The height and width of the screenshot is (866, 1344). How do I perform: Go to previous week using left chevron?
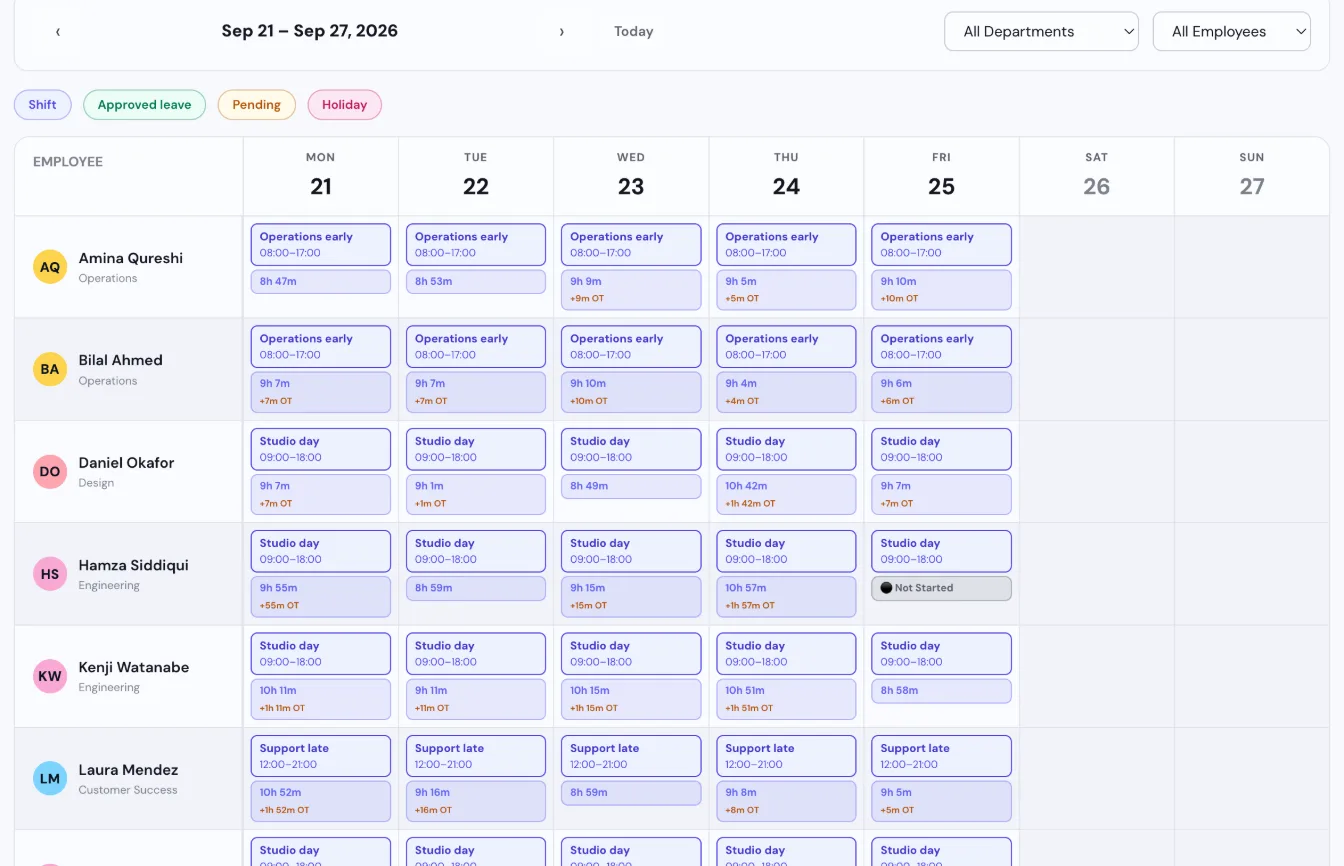(x=58, y=32)
